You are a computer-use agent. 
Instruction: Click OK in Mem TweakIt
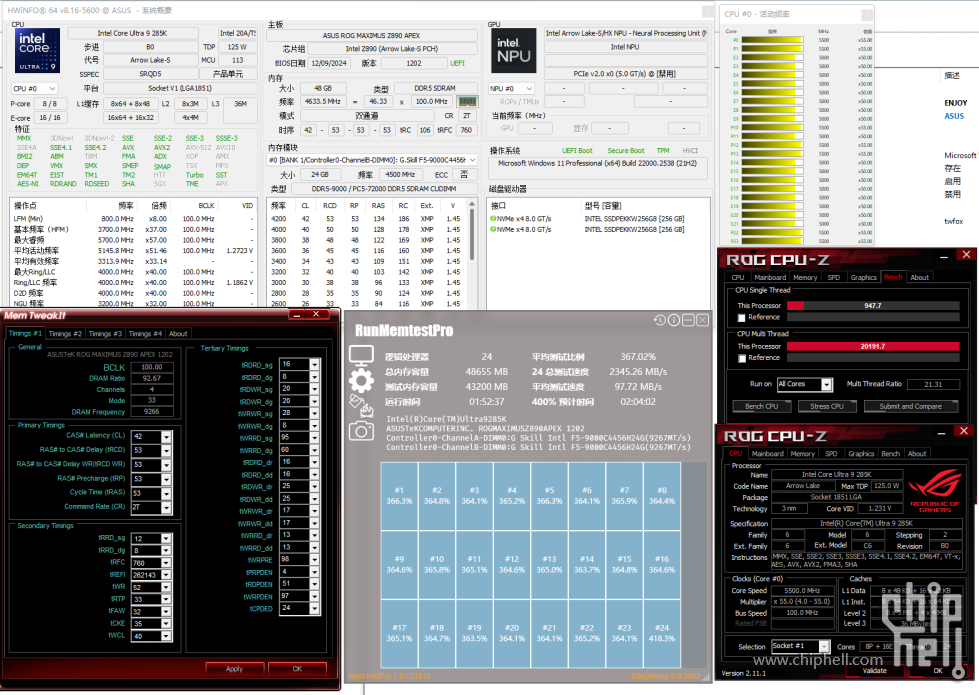tap(297, 669)
